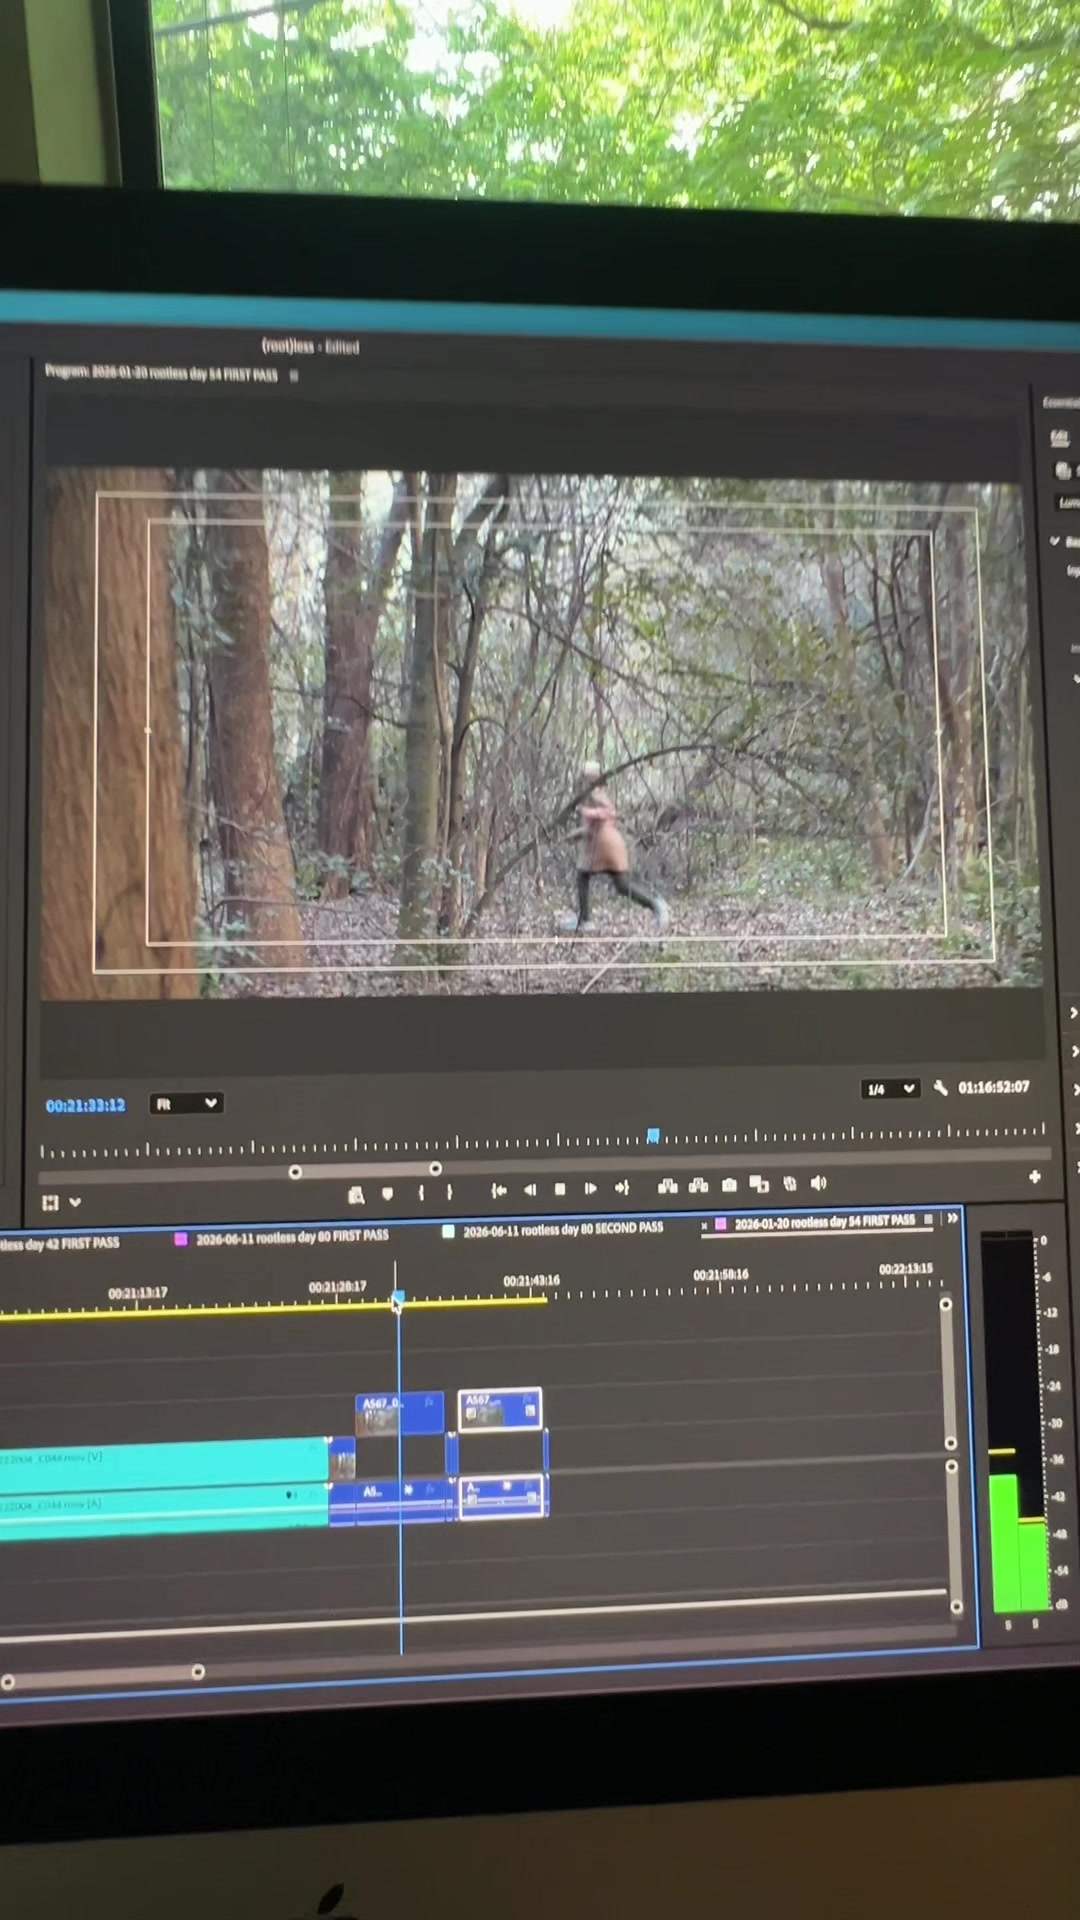Image resolution: width=1080 pixels, height=1920 pixels.
Task: Click the left handle of timeline zoom bar
Action: tap(8, 1682)
